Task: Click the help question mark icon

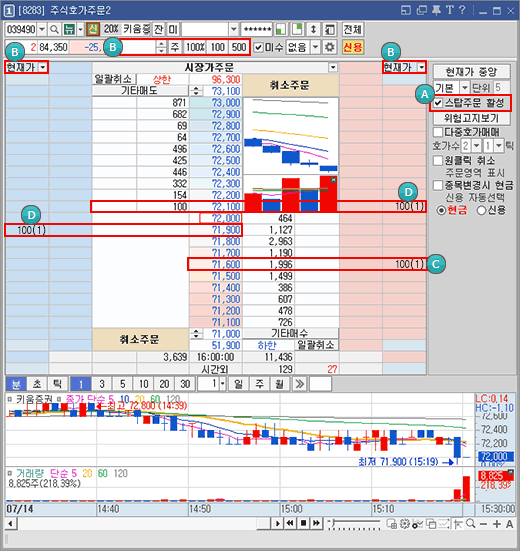Action: click(x=462, y=10)
